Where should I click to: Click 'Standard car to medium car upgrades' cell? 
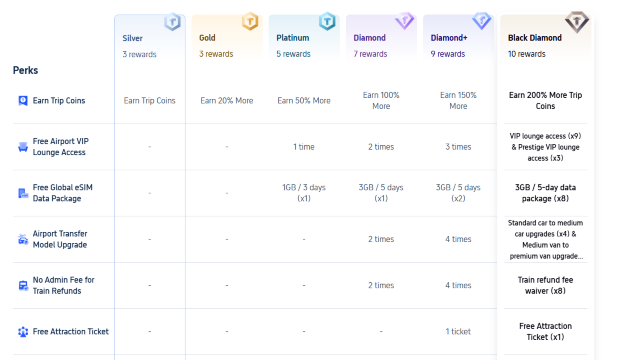click(x=545, y=239)
